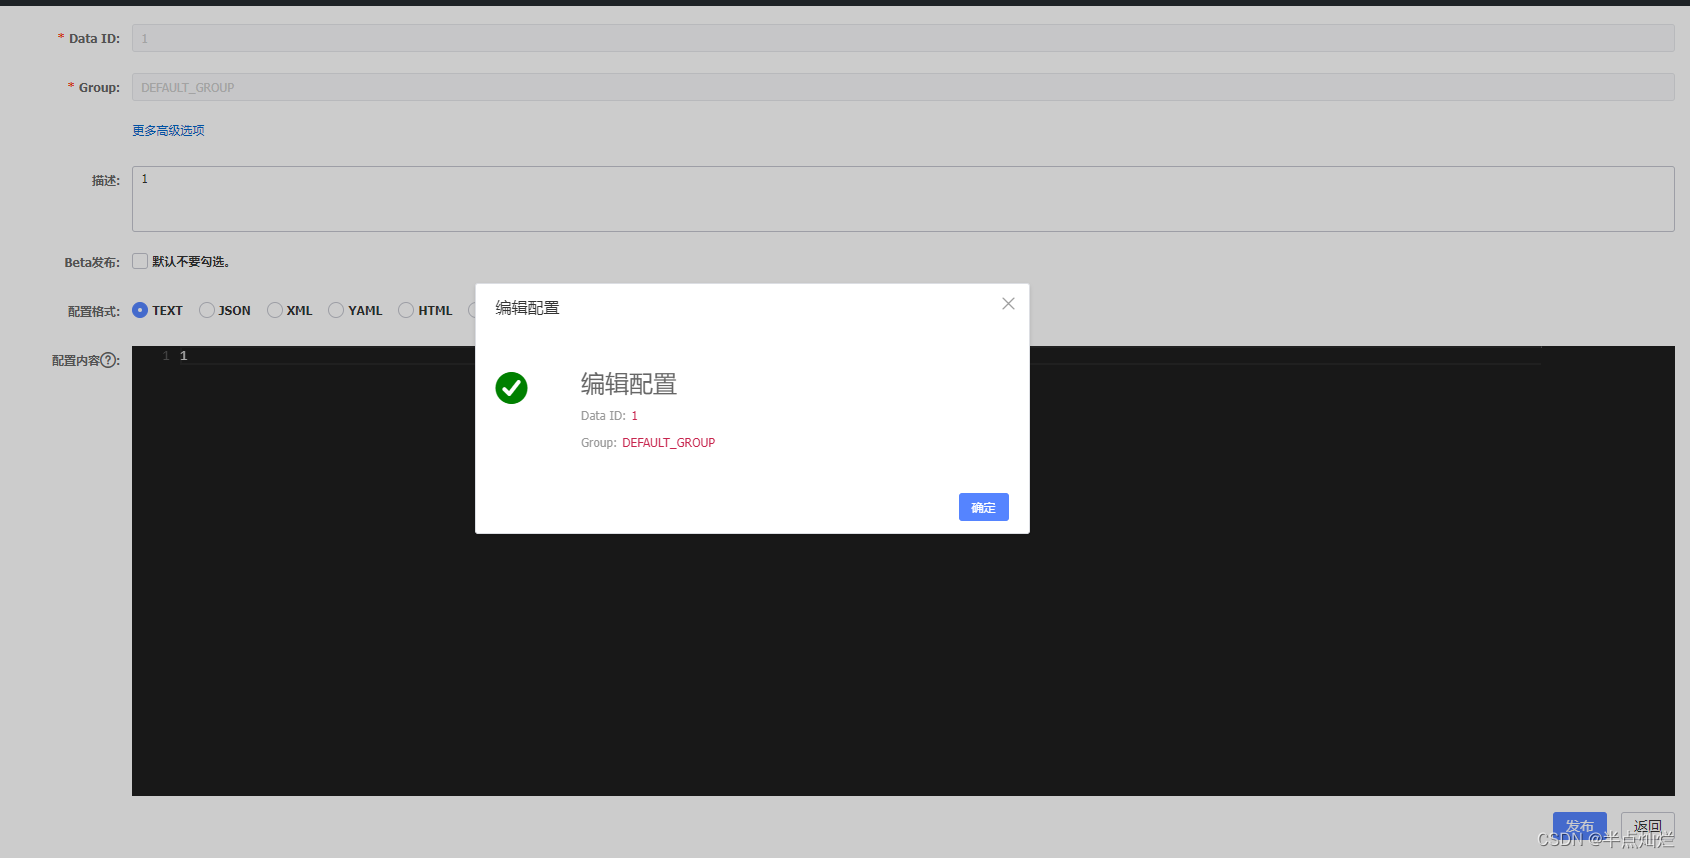Click inside the dark config content editor

(x=903, y=571)
